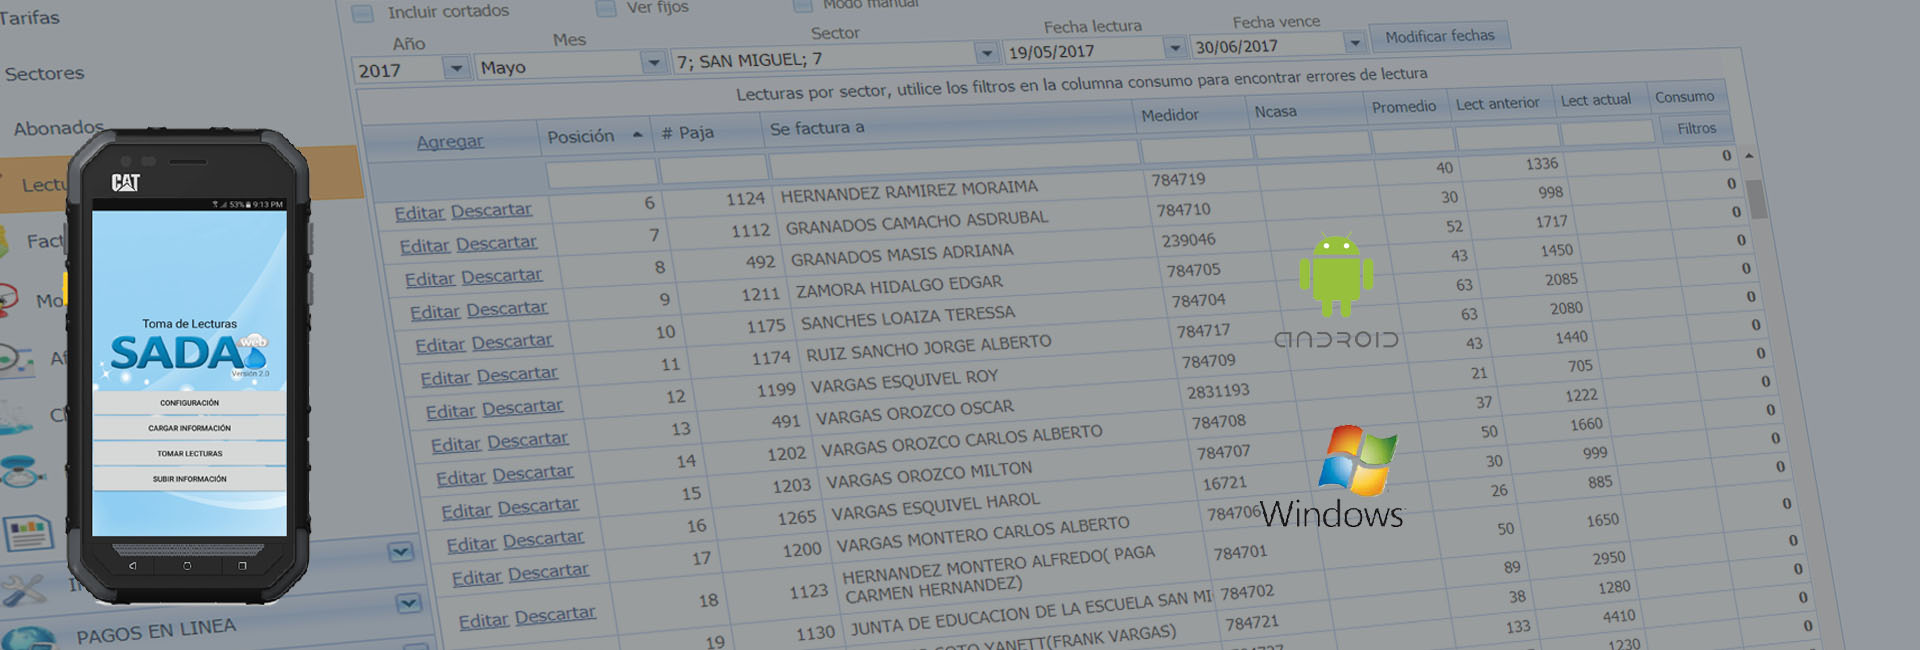Expand the Sector dropdown arrow
This screenshot has width=1920, height=650.
point(987,53)
